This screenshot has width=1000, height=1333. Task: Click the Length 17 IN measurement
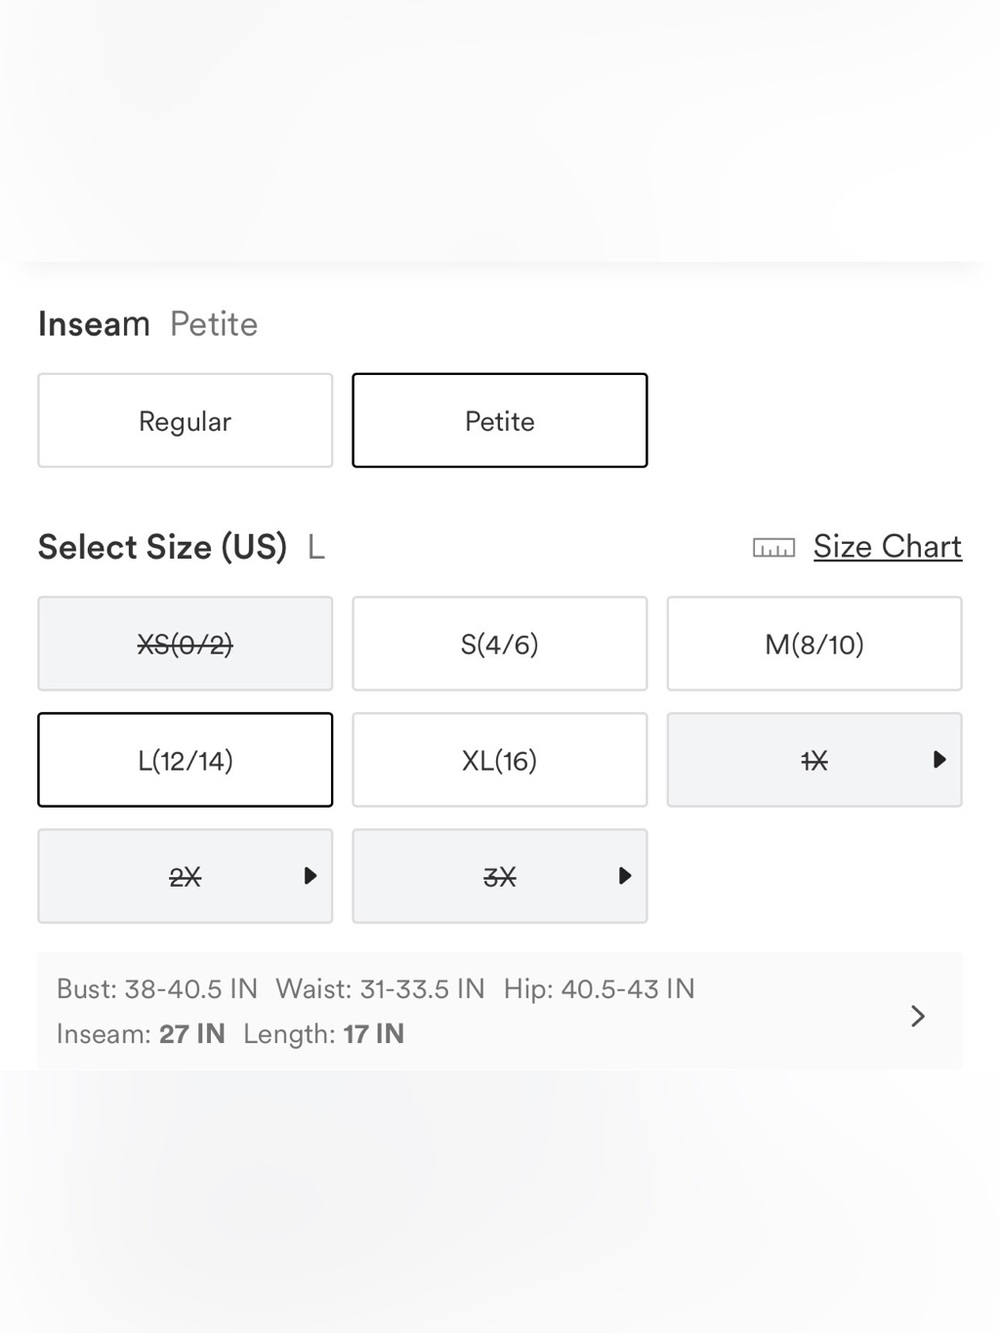(x=324, y=1034)
